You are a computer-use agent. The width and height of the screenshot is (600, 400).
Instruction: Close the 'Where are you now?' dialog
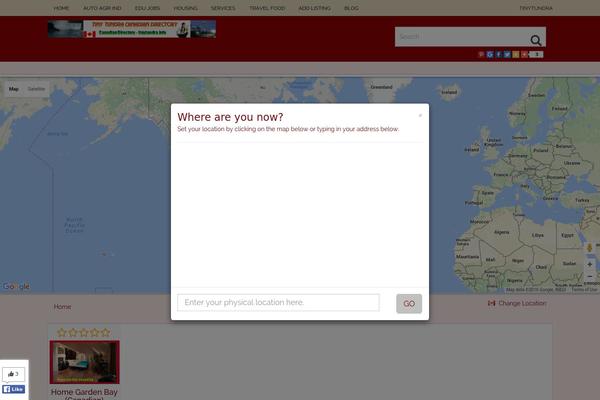420,115
